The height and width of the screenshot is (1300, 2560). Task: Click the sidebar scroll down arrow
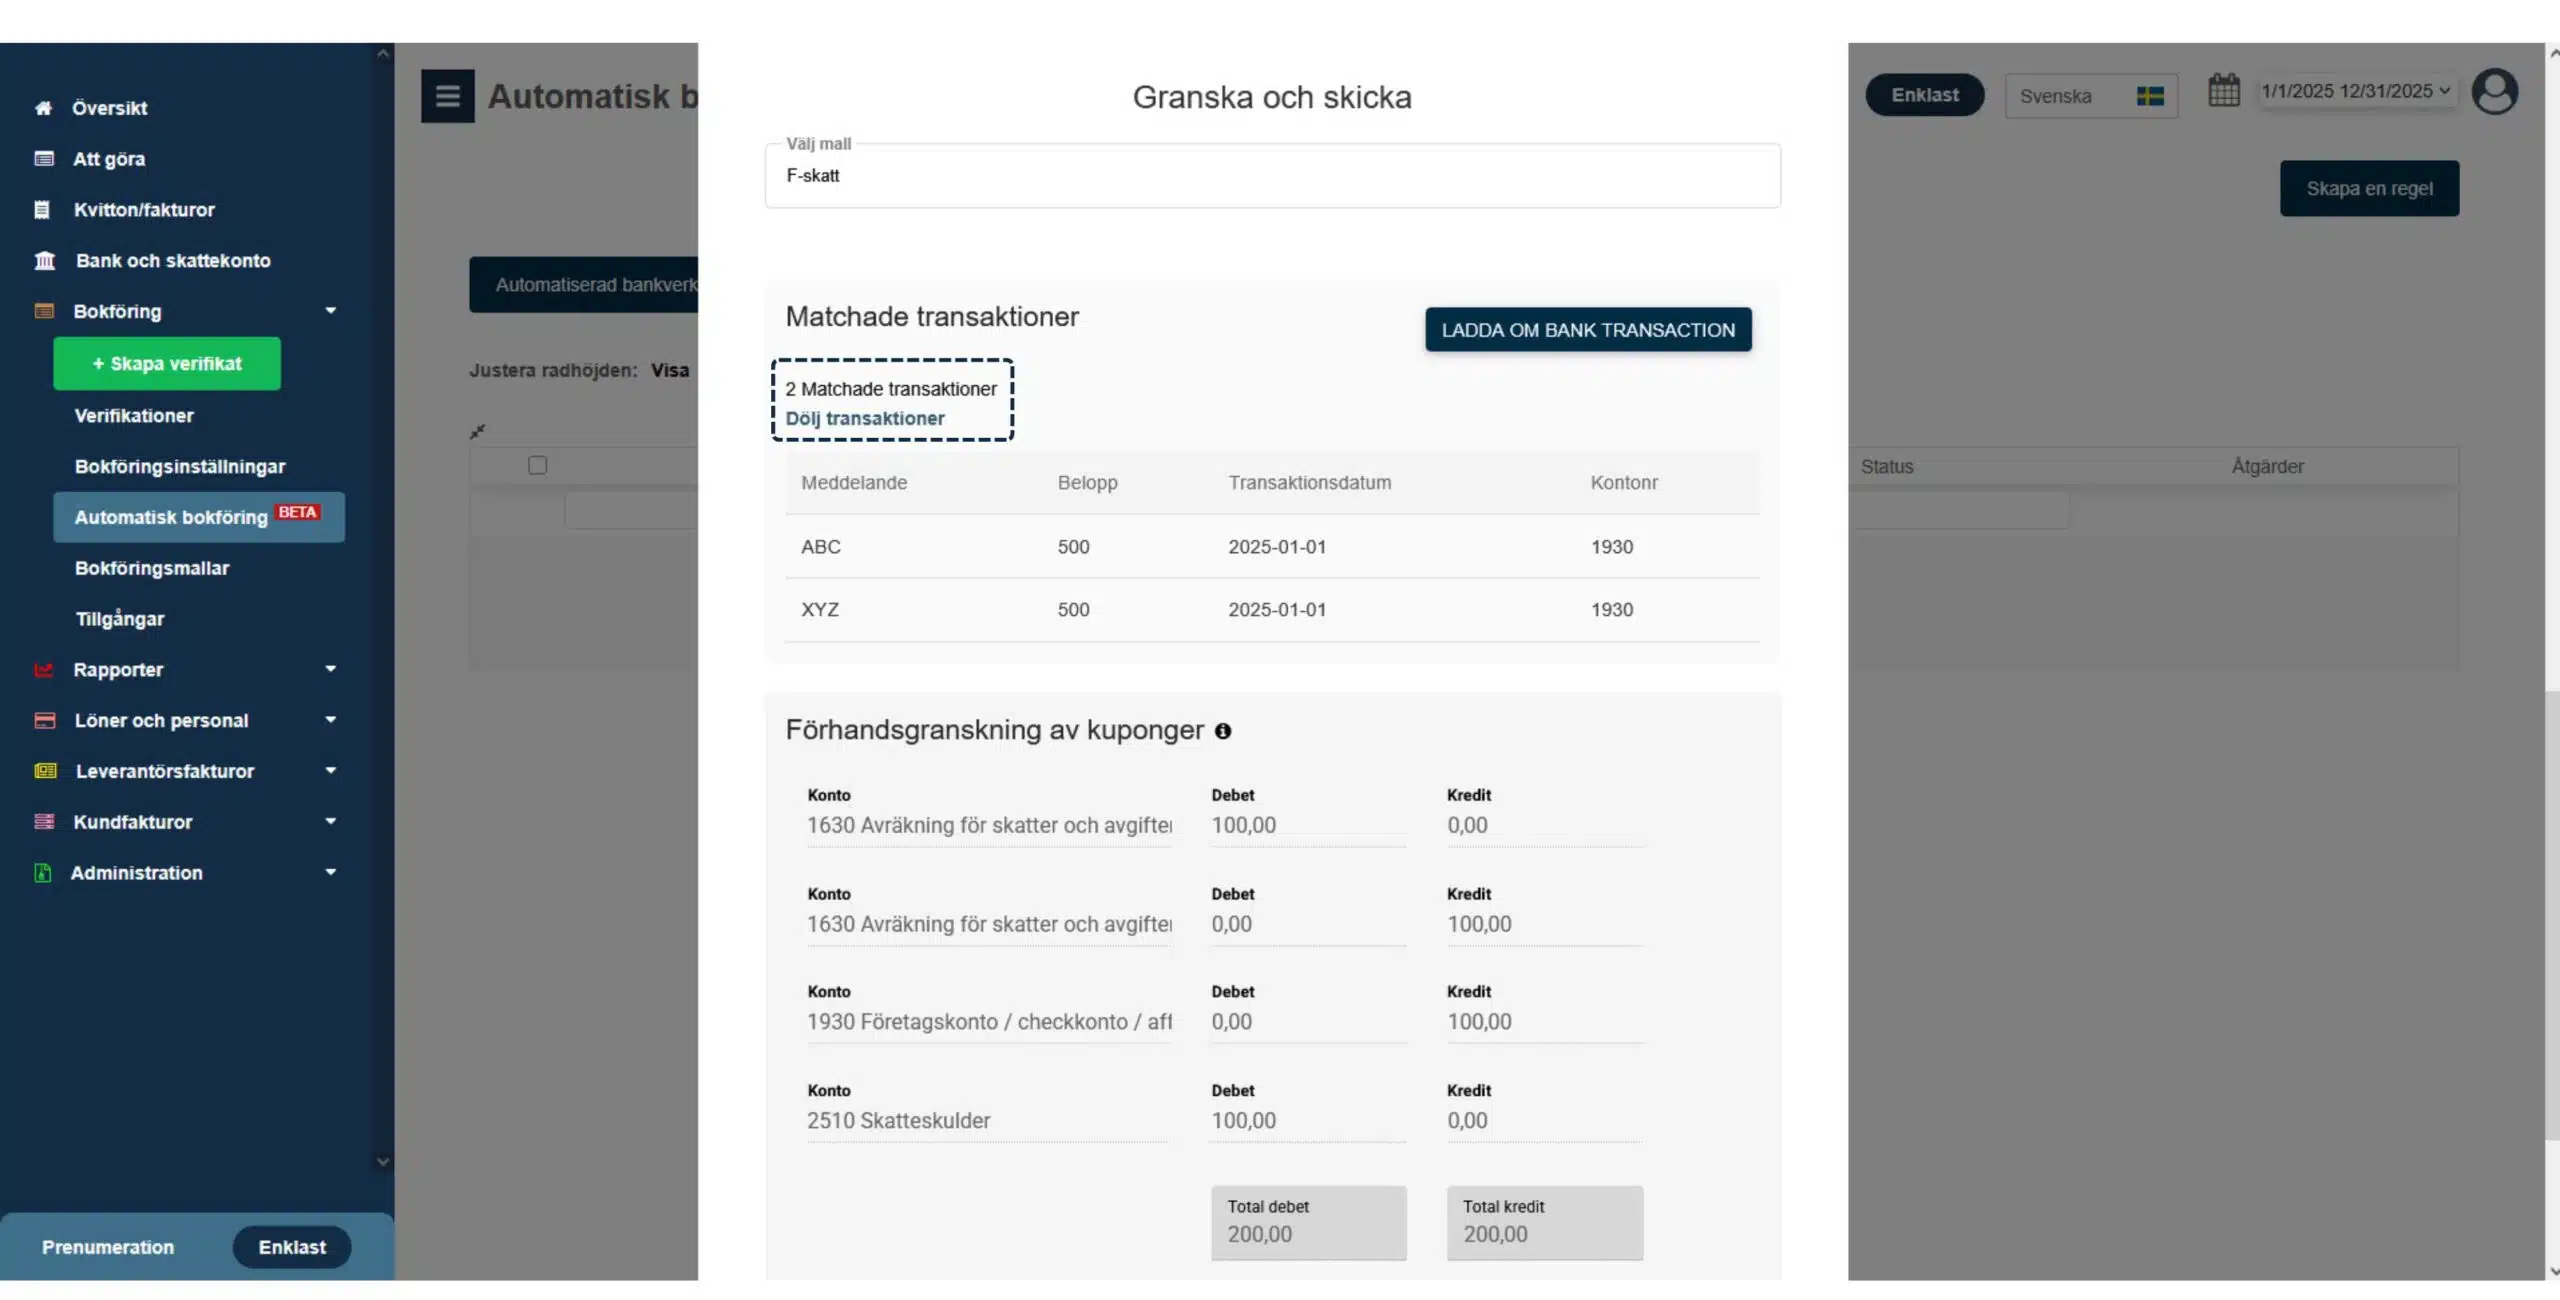point(382,1162)
